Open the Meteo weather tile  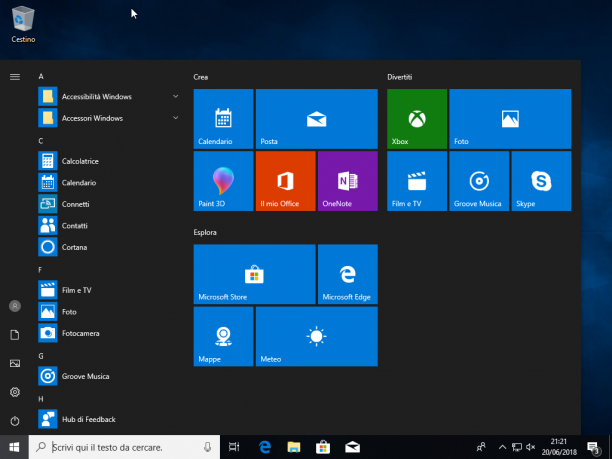click(x=317, y=336)
